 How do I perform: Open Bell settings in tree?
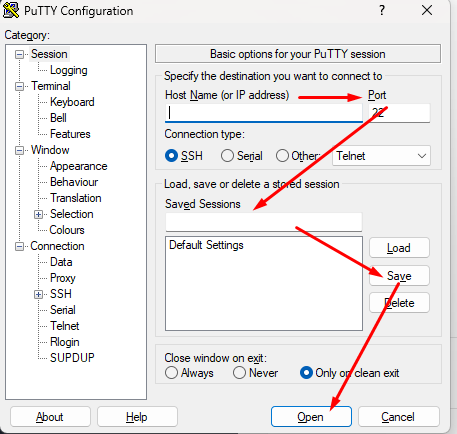58,118
